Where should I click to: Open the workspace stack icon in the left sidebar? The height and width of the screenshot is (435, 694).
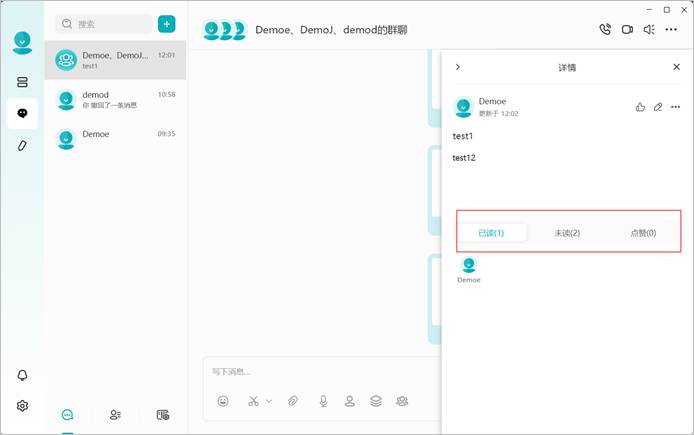coord(22,82)
